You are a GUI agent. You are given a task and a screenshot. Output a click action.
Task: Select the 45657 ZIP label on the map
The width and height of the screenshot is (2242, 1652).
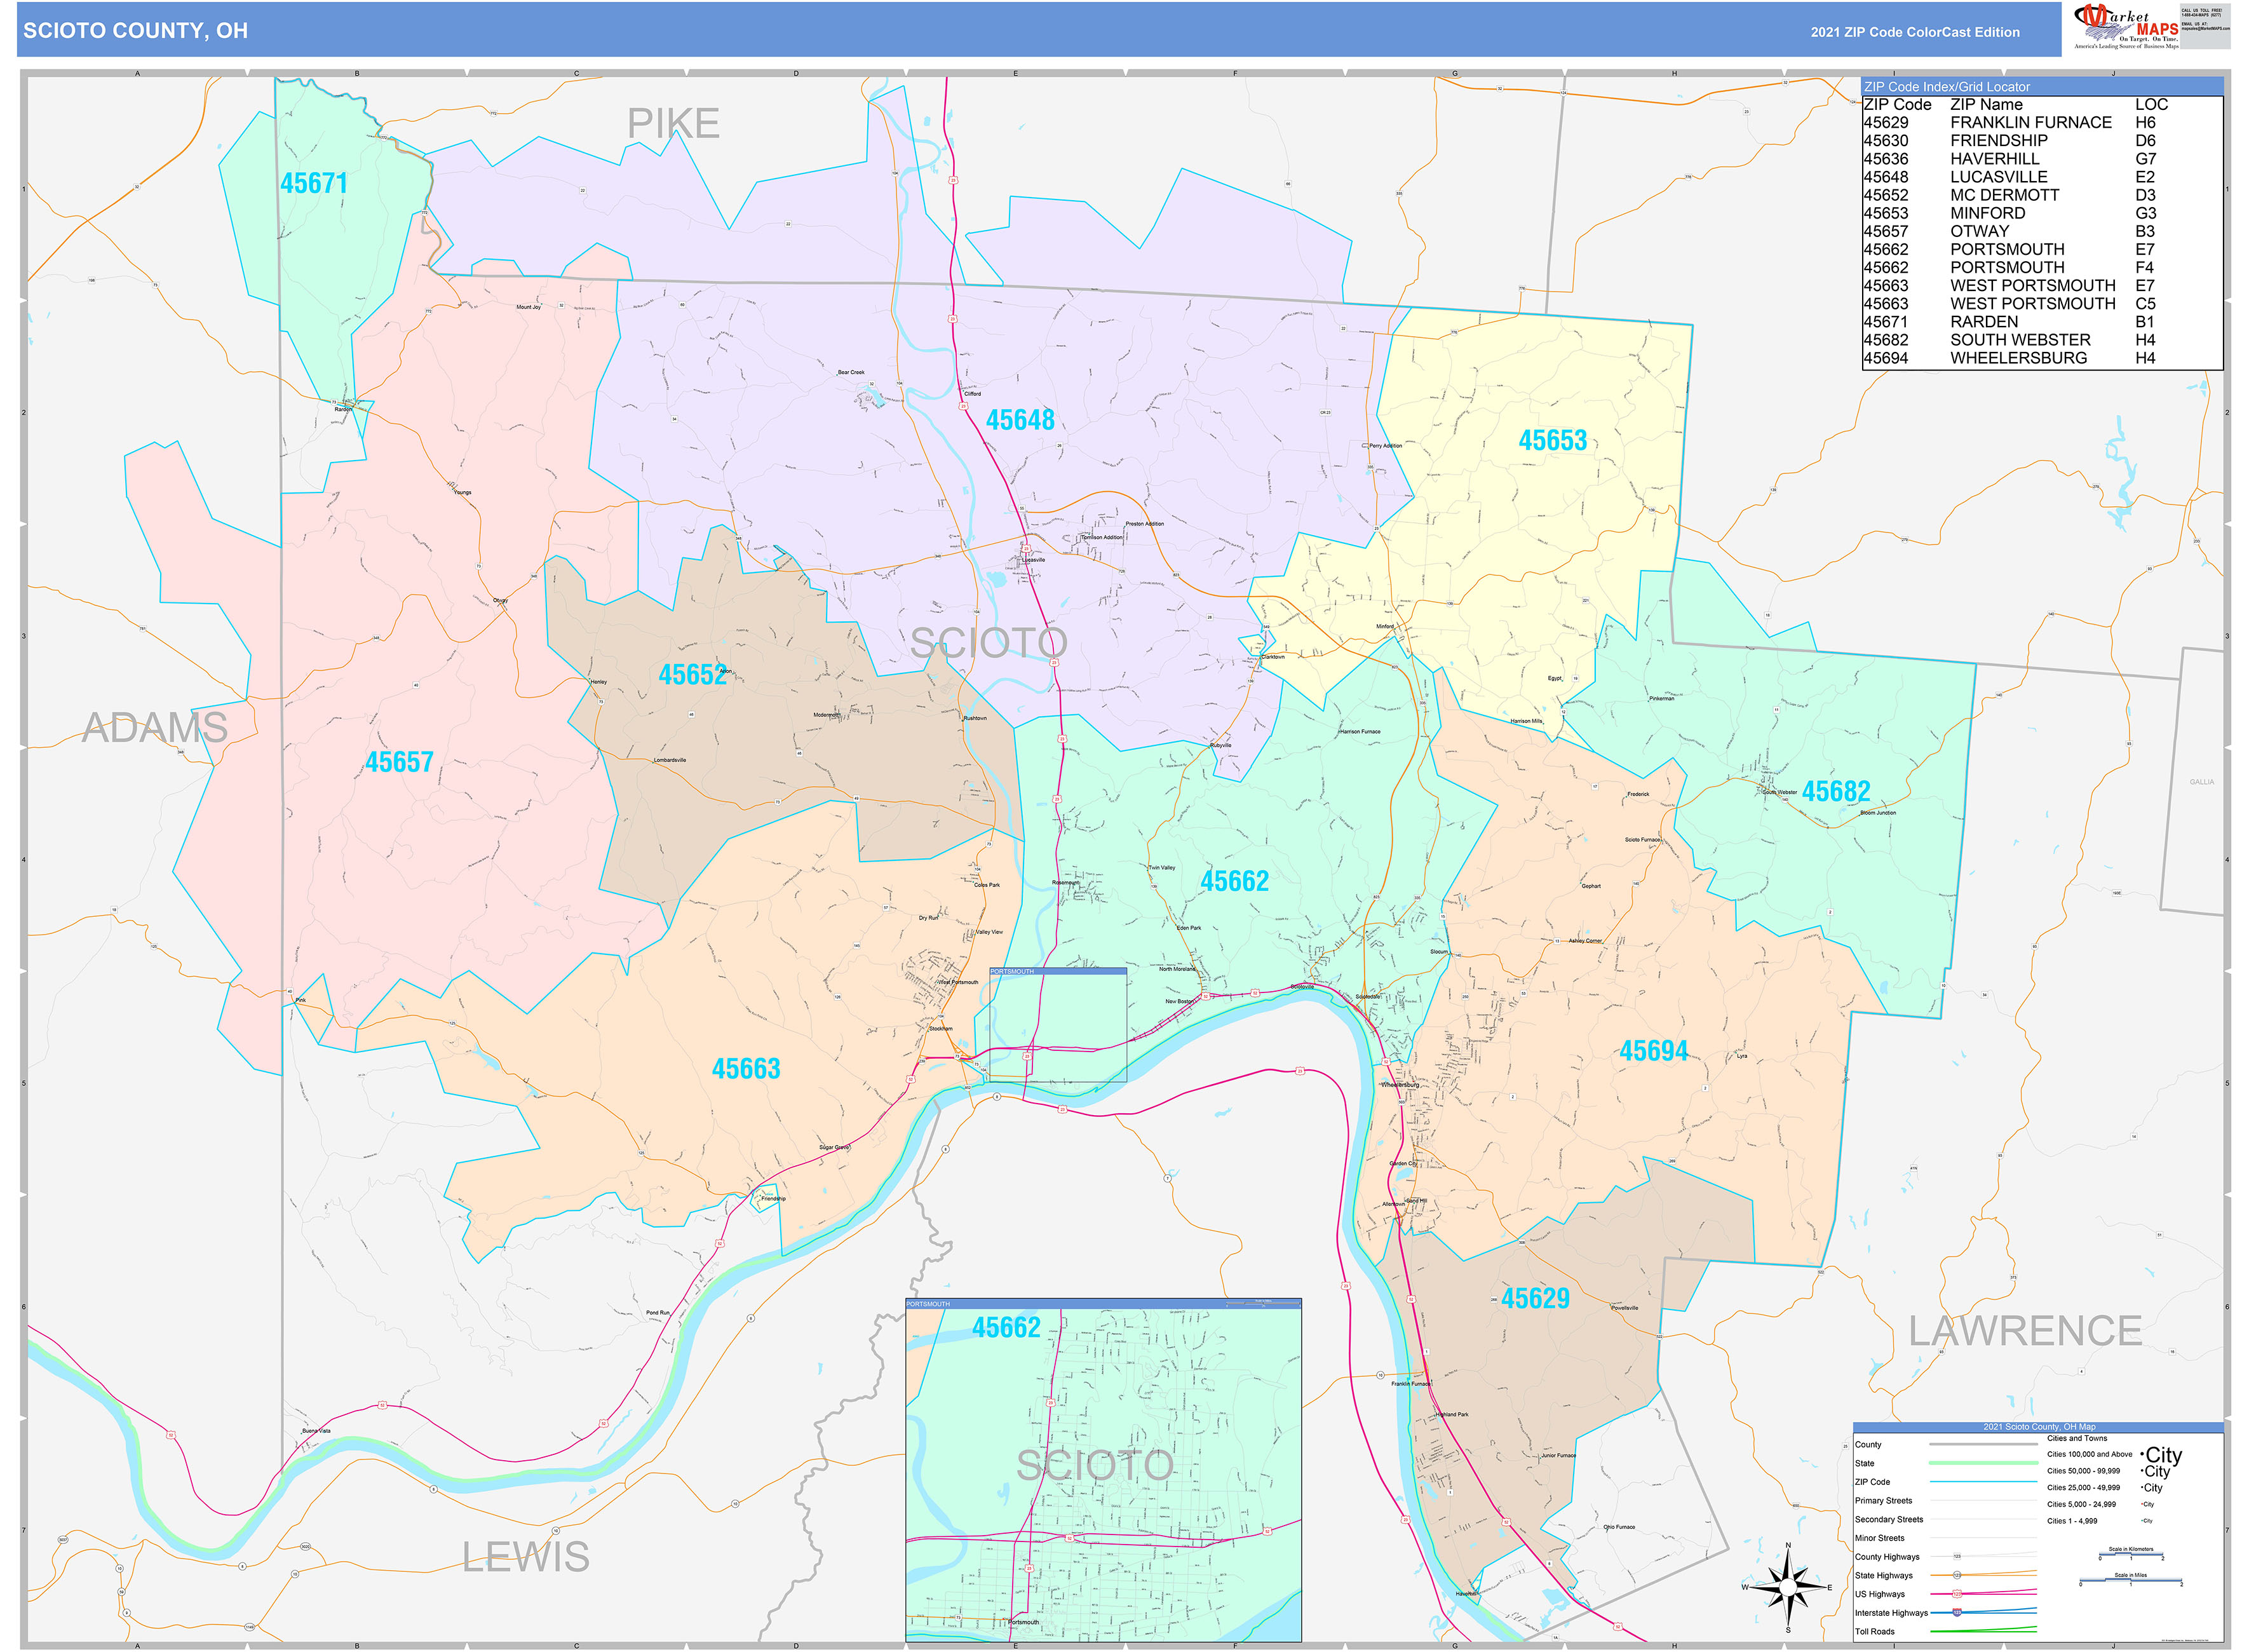[x=399, y=763]
